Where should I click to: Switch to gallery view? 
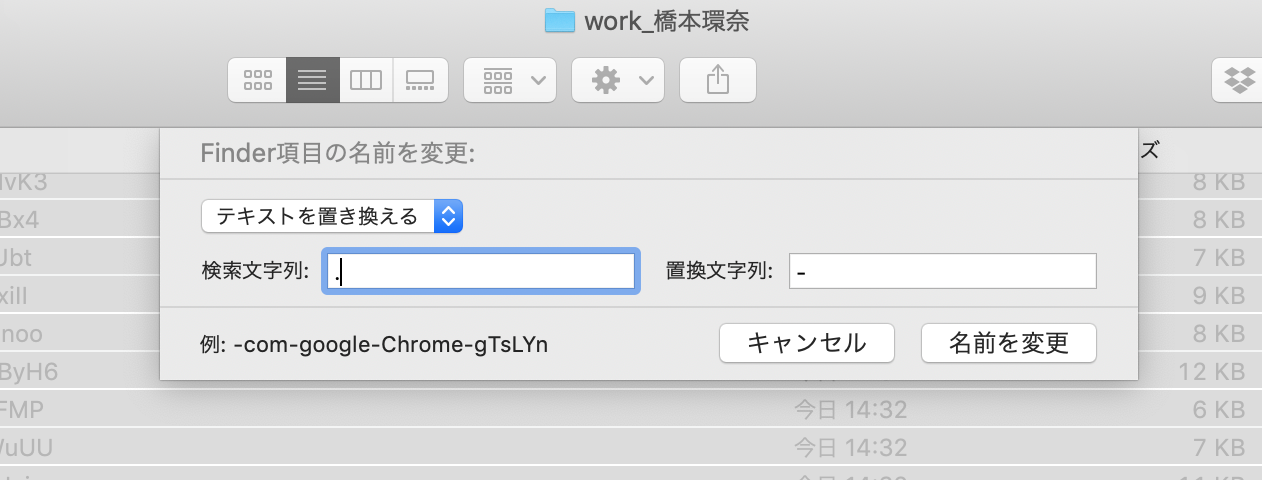(x=420, y=80)
